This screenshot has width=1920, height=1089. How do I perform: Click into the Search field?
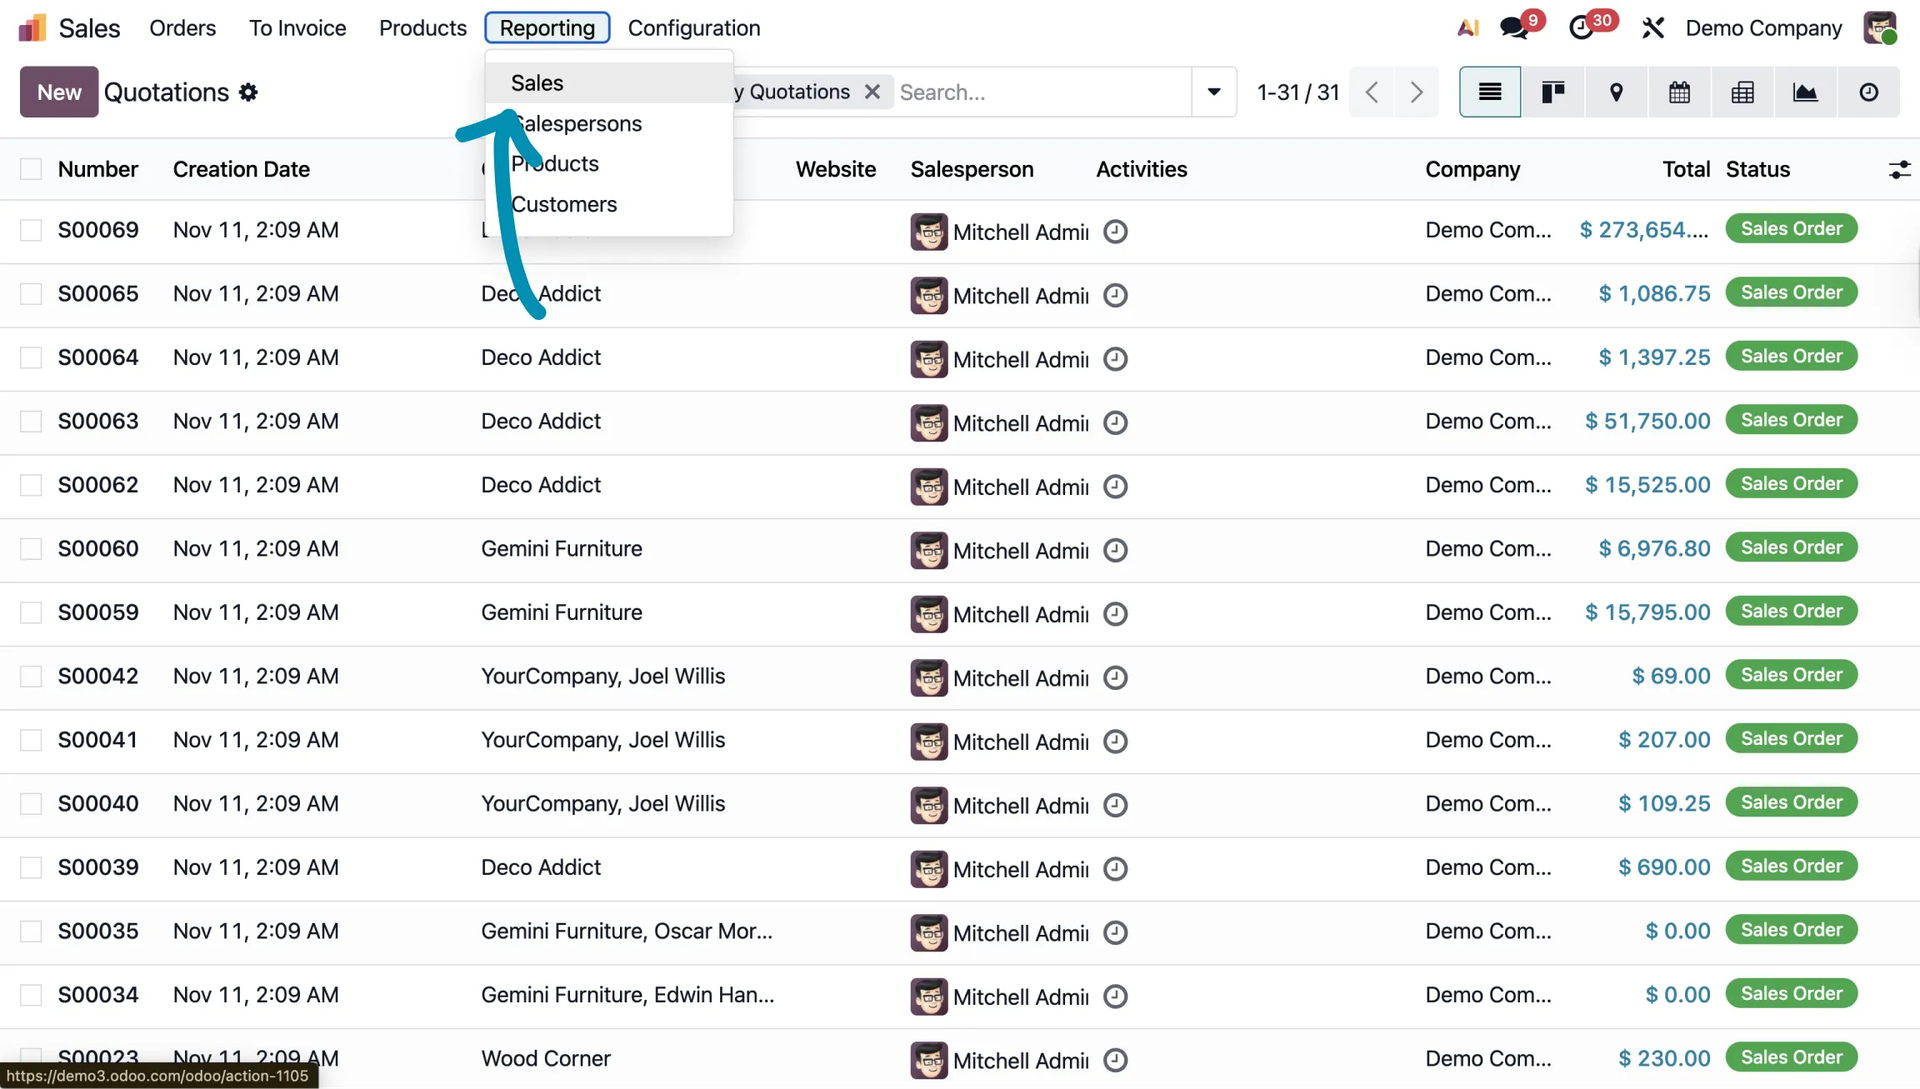1040,92
